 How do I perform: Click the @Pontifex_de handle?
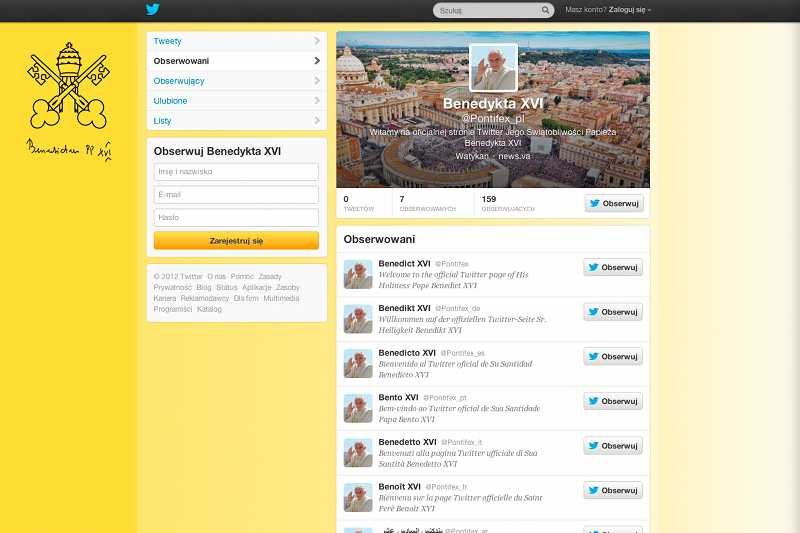coord(458,309)
